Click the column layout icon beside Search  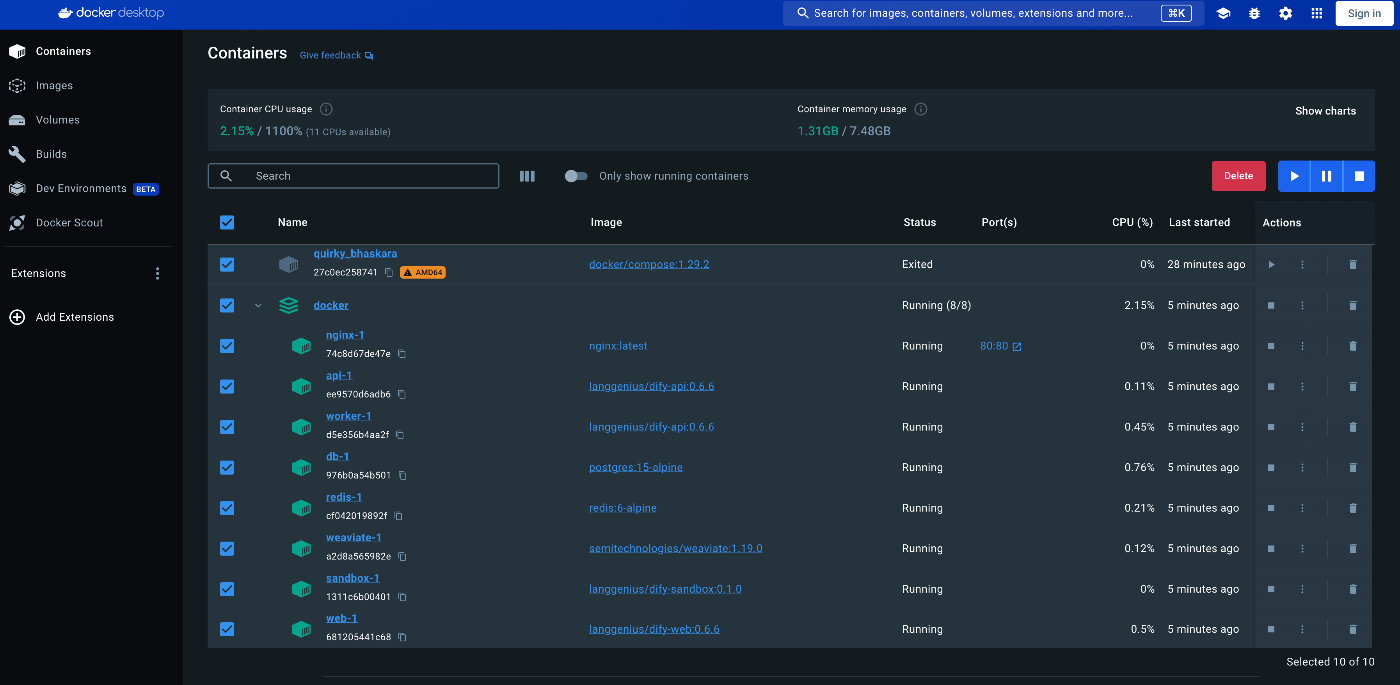[x=528, y=176]
